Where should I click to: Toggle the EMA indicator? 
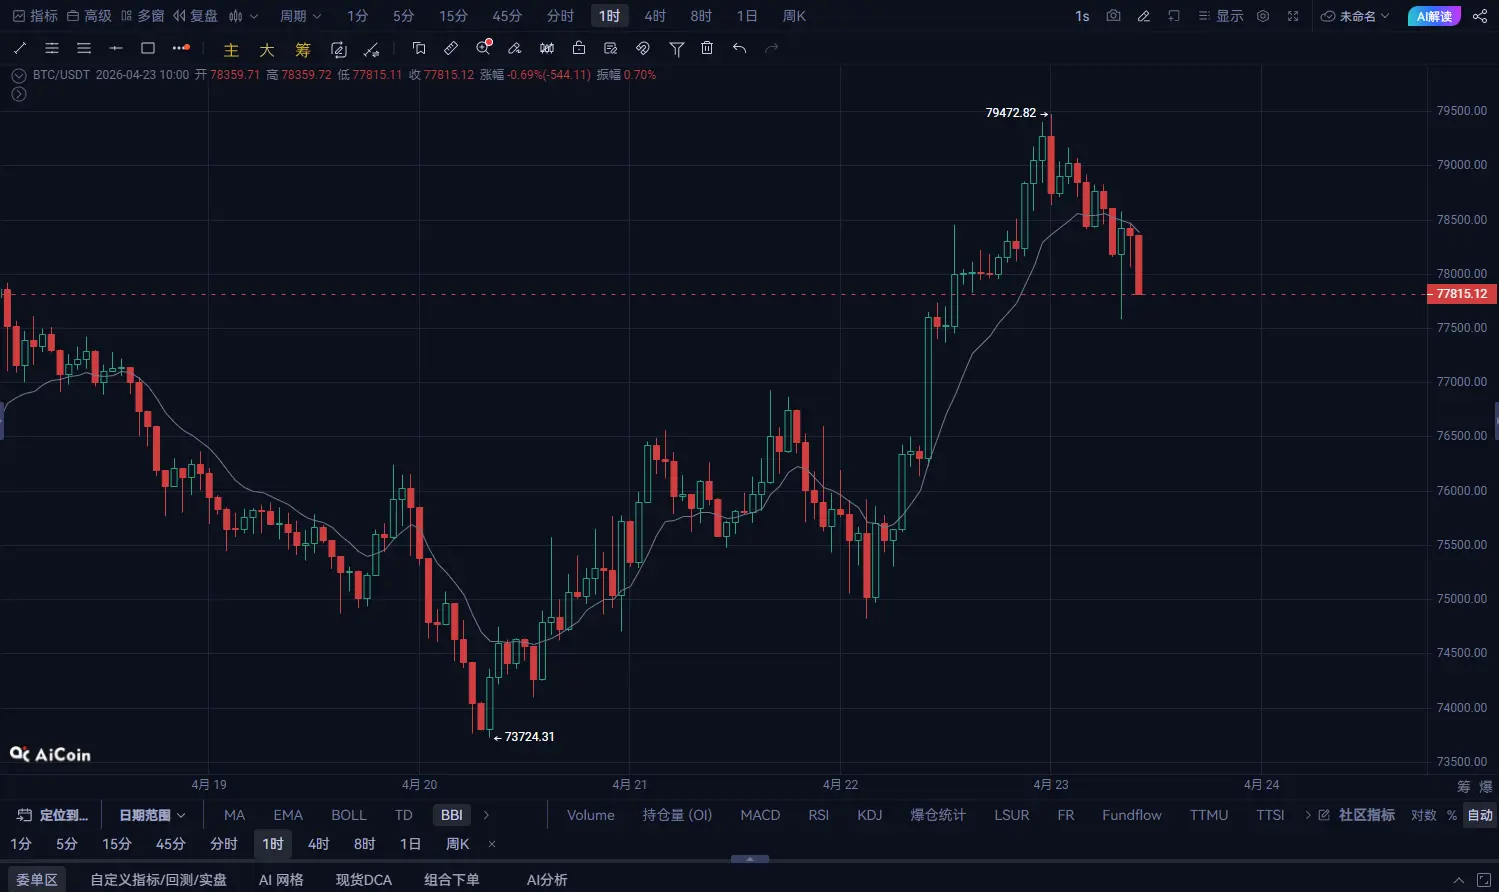click(x=288, y=815)
